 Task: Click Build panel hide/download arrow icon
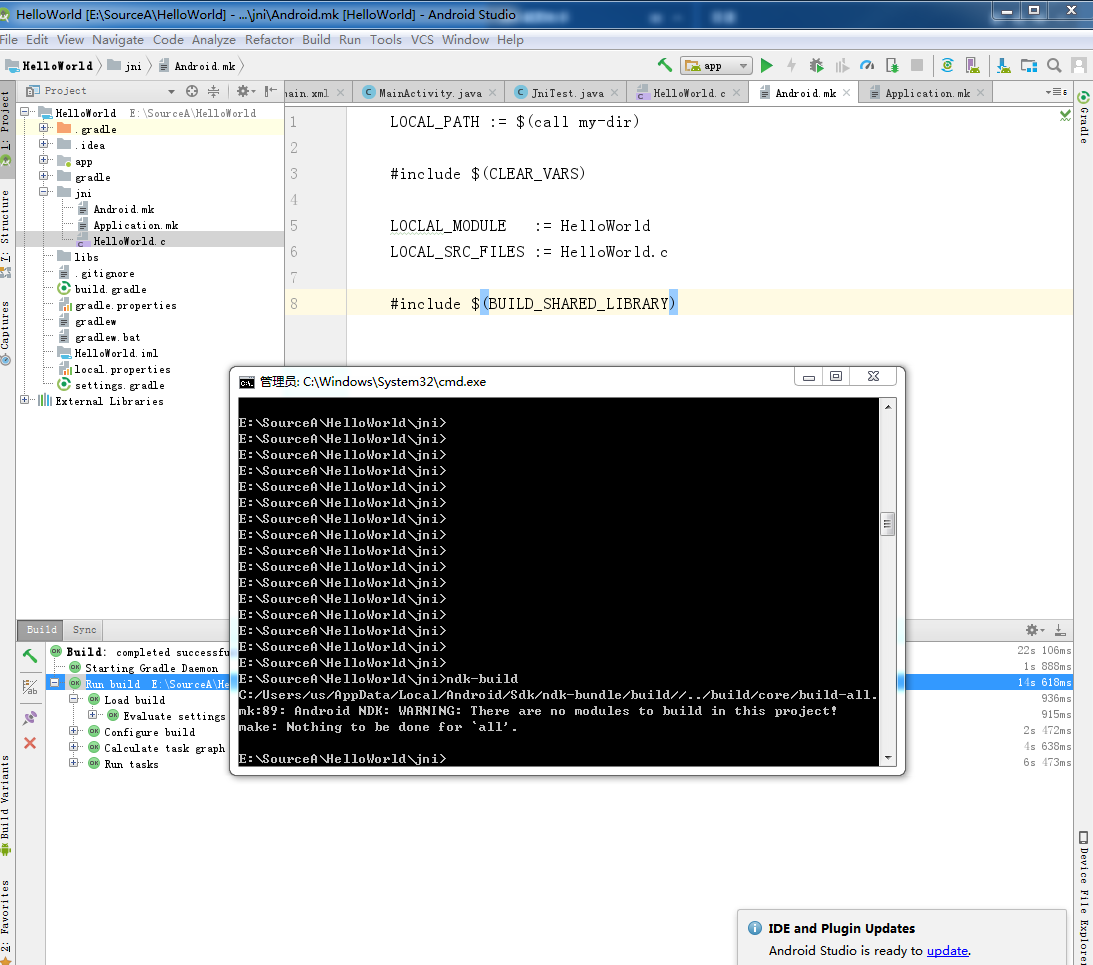(x=1060, y=630)
